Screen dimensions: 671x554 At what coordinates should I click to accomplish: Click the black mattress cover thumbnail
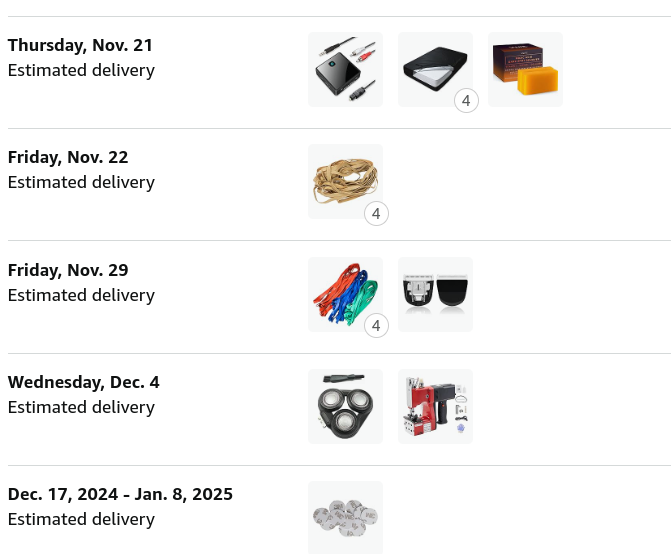[435, 69]
